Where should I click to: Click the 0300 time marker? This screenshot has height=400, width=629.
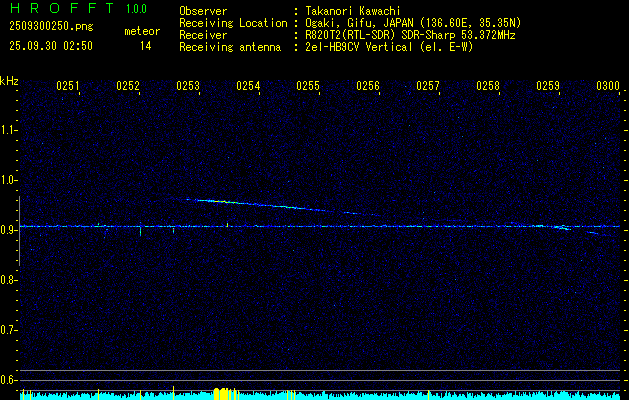608,87
